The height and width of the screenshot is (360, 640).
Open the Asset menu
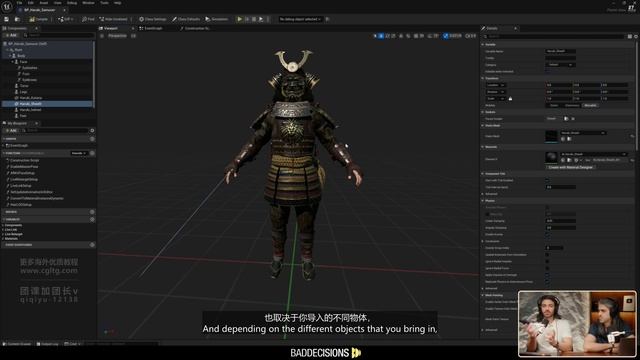tap(44, 3)
